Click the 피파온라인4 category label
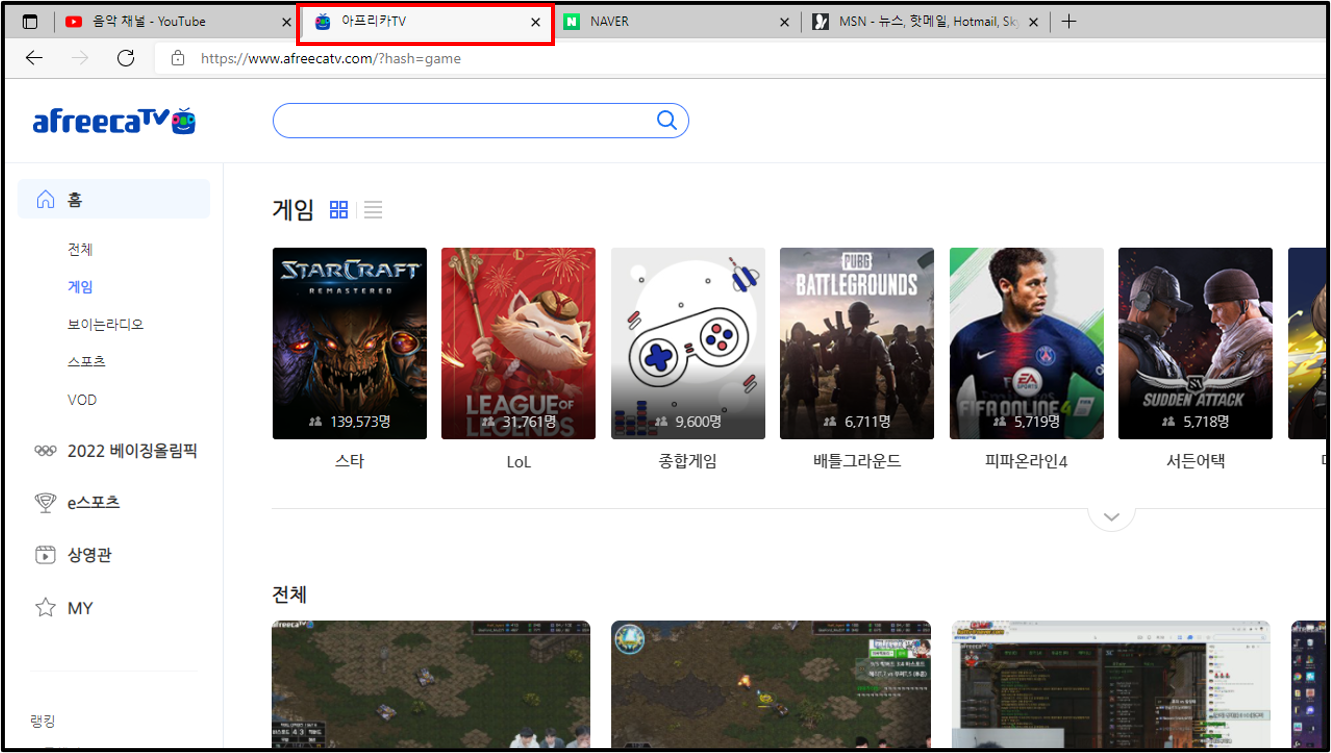This screenshot has width=1331, height=753. point(1027,462)
